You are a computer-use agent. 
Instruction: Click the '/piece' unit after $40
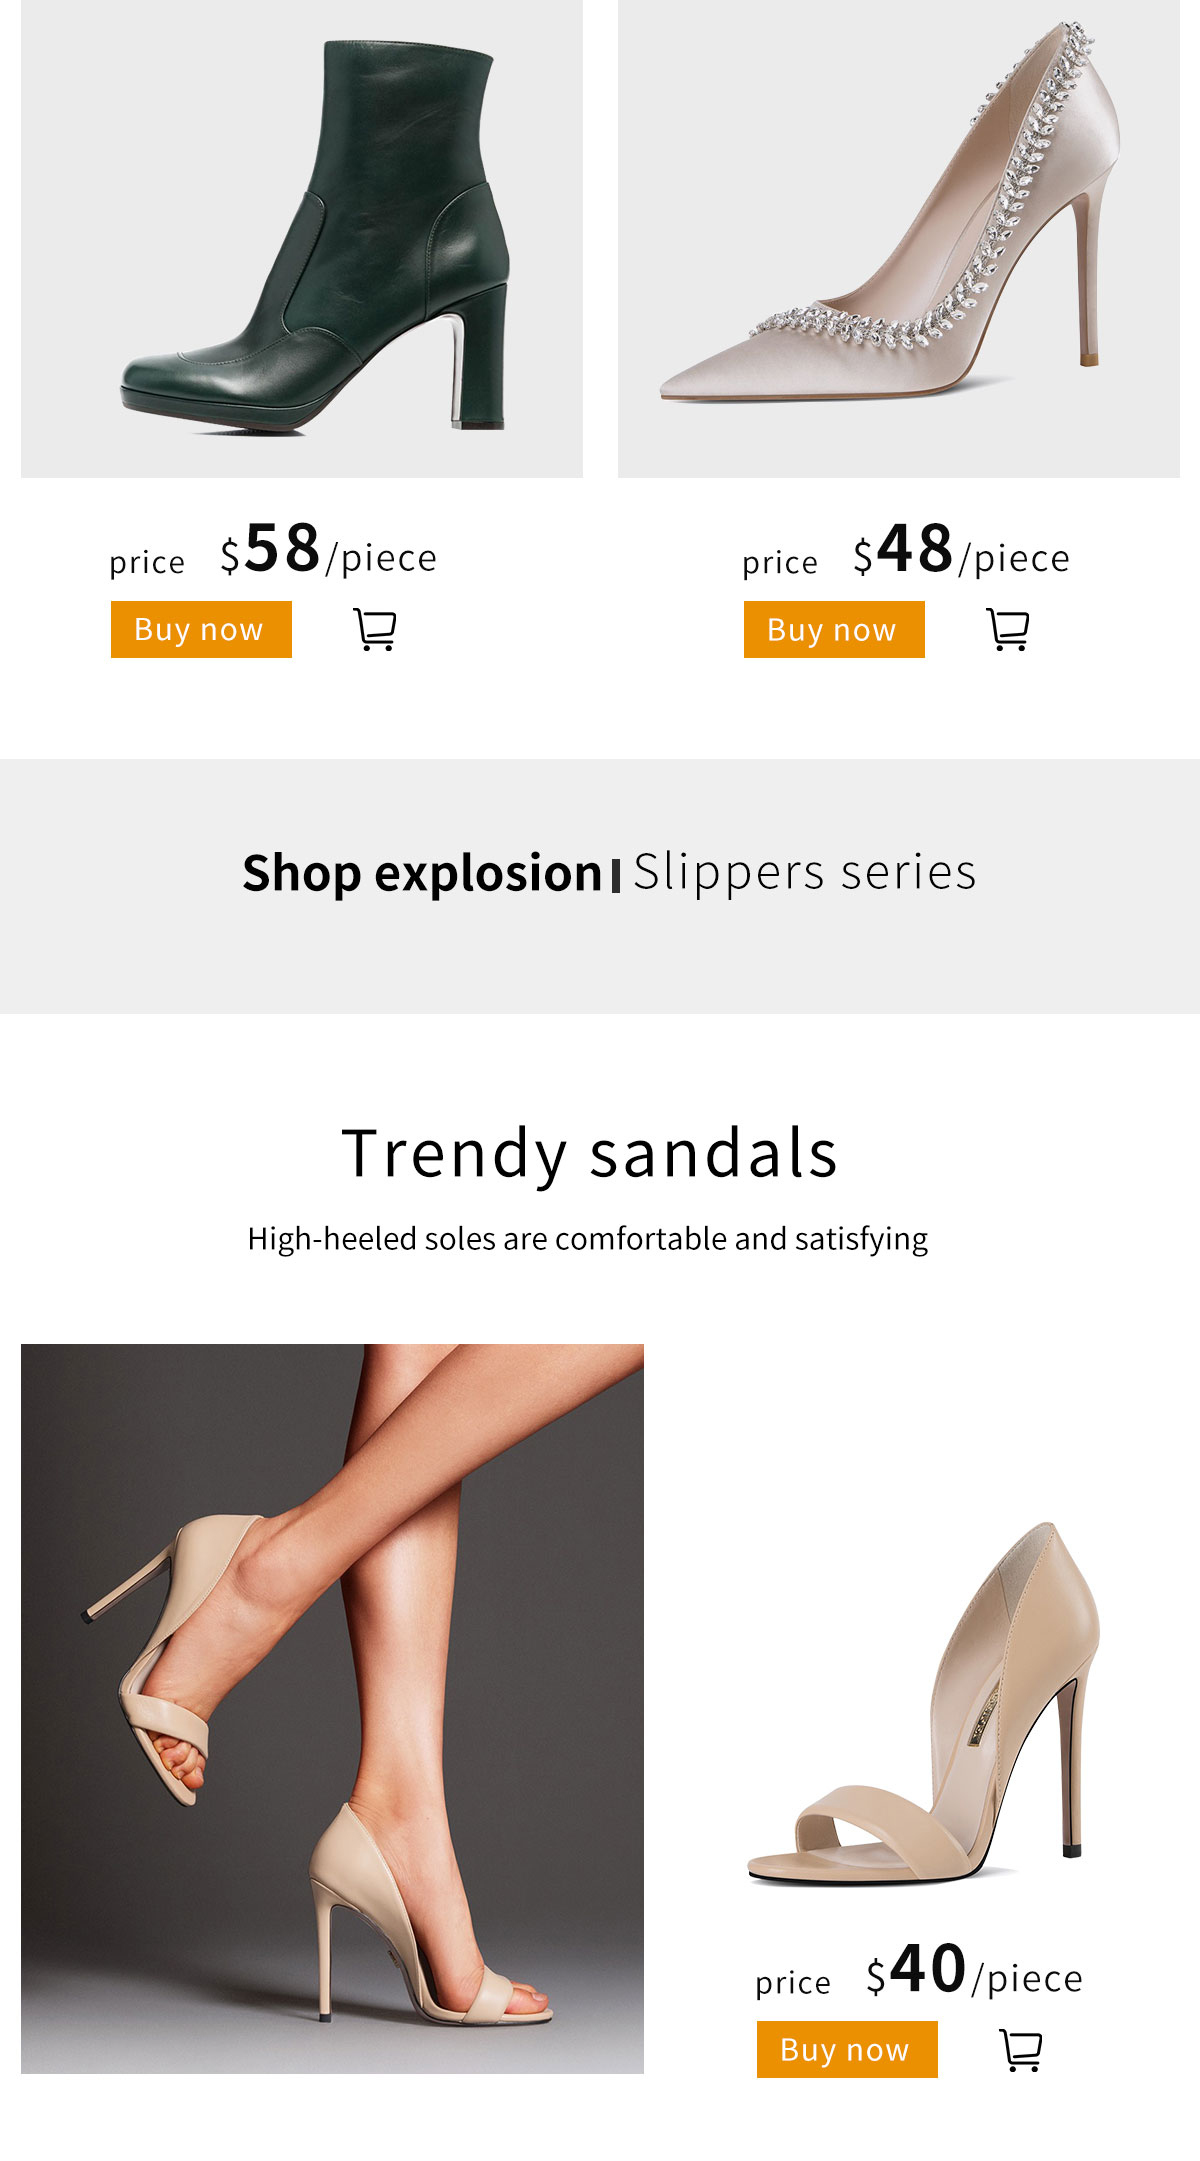coord(1028,1978)
